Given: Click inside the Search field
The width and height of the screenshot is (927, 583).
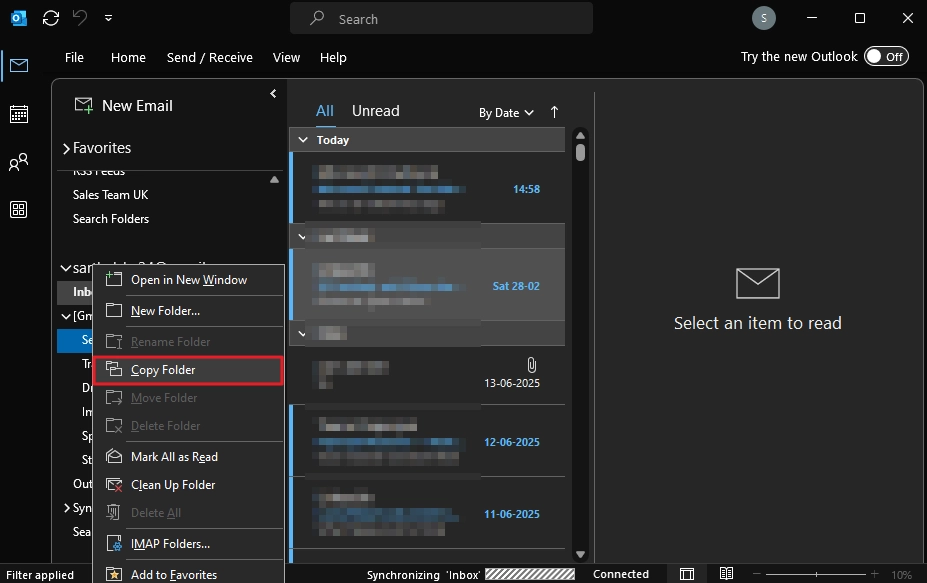Looking at the screenshot, I should click(440, 18).
